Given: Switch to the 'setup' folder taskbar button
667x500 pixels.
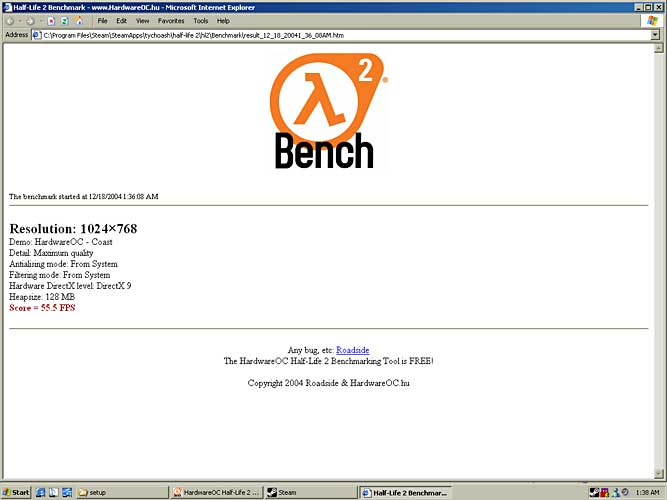Looking at the screenshot, I should click(x=123, y=492).
